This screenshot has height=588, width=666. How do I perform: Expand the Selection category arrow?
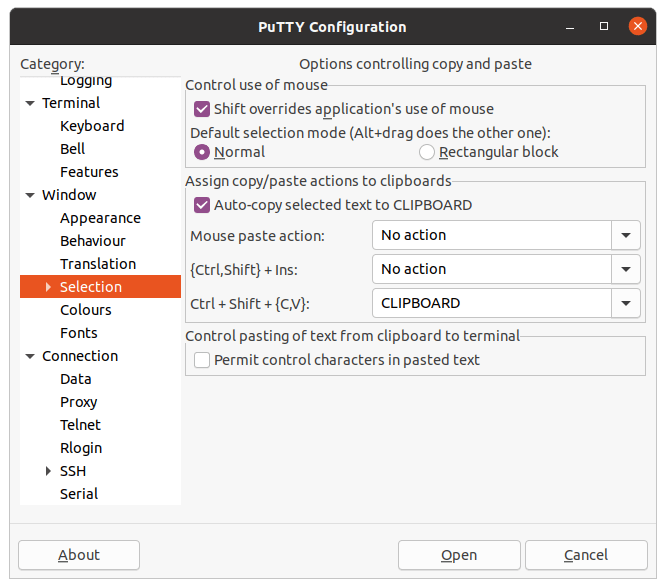[48, 287]
